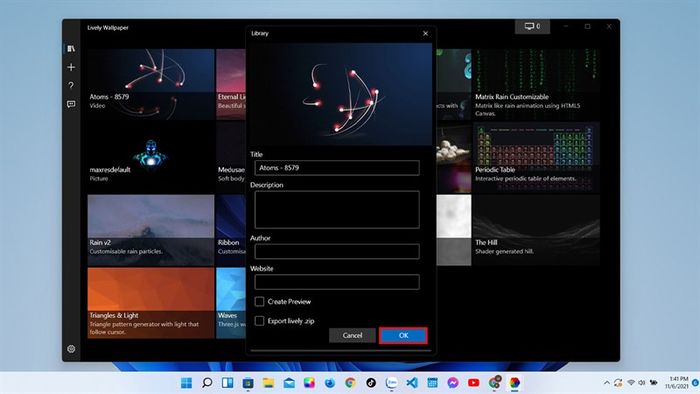
Task: Select the Periodic Table wallpaper tile
Action: coord(536,157)
